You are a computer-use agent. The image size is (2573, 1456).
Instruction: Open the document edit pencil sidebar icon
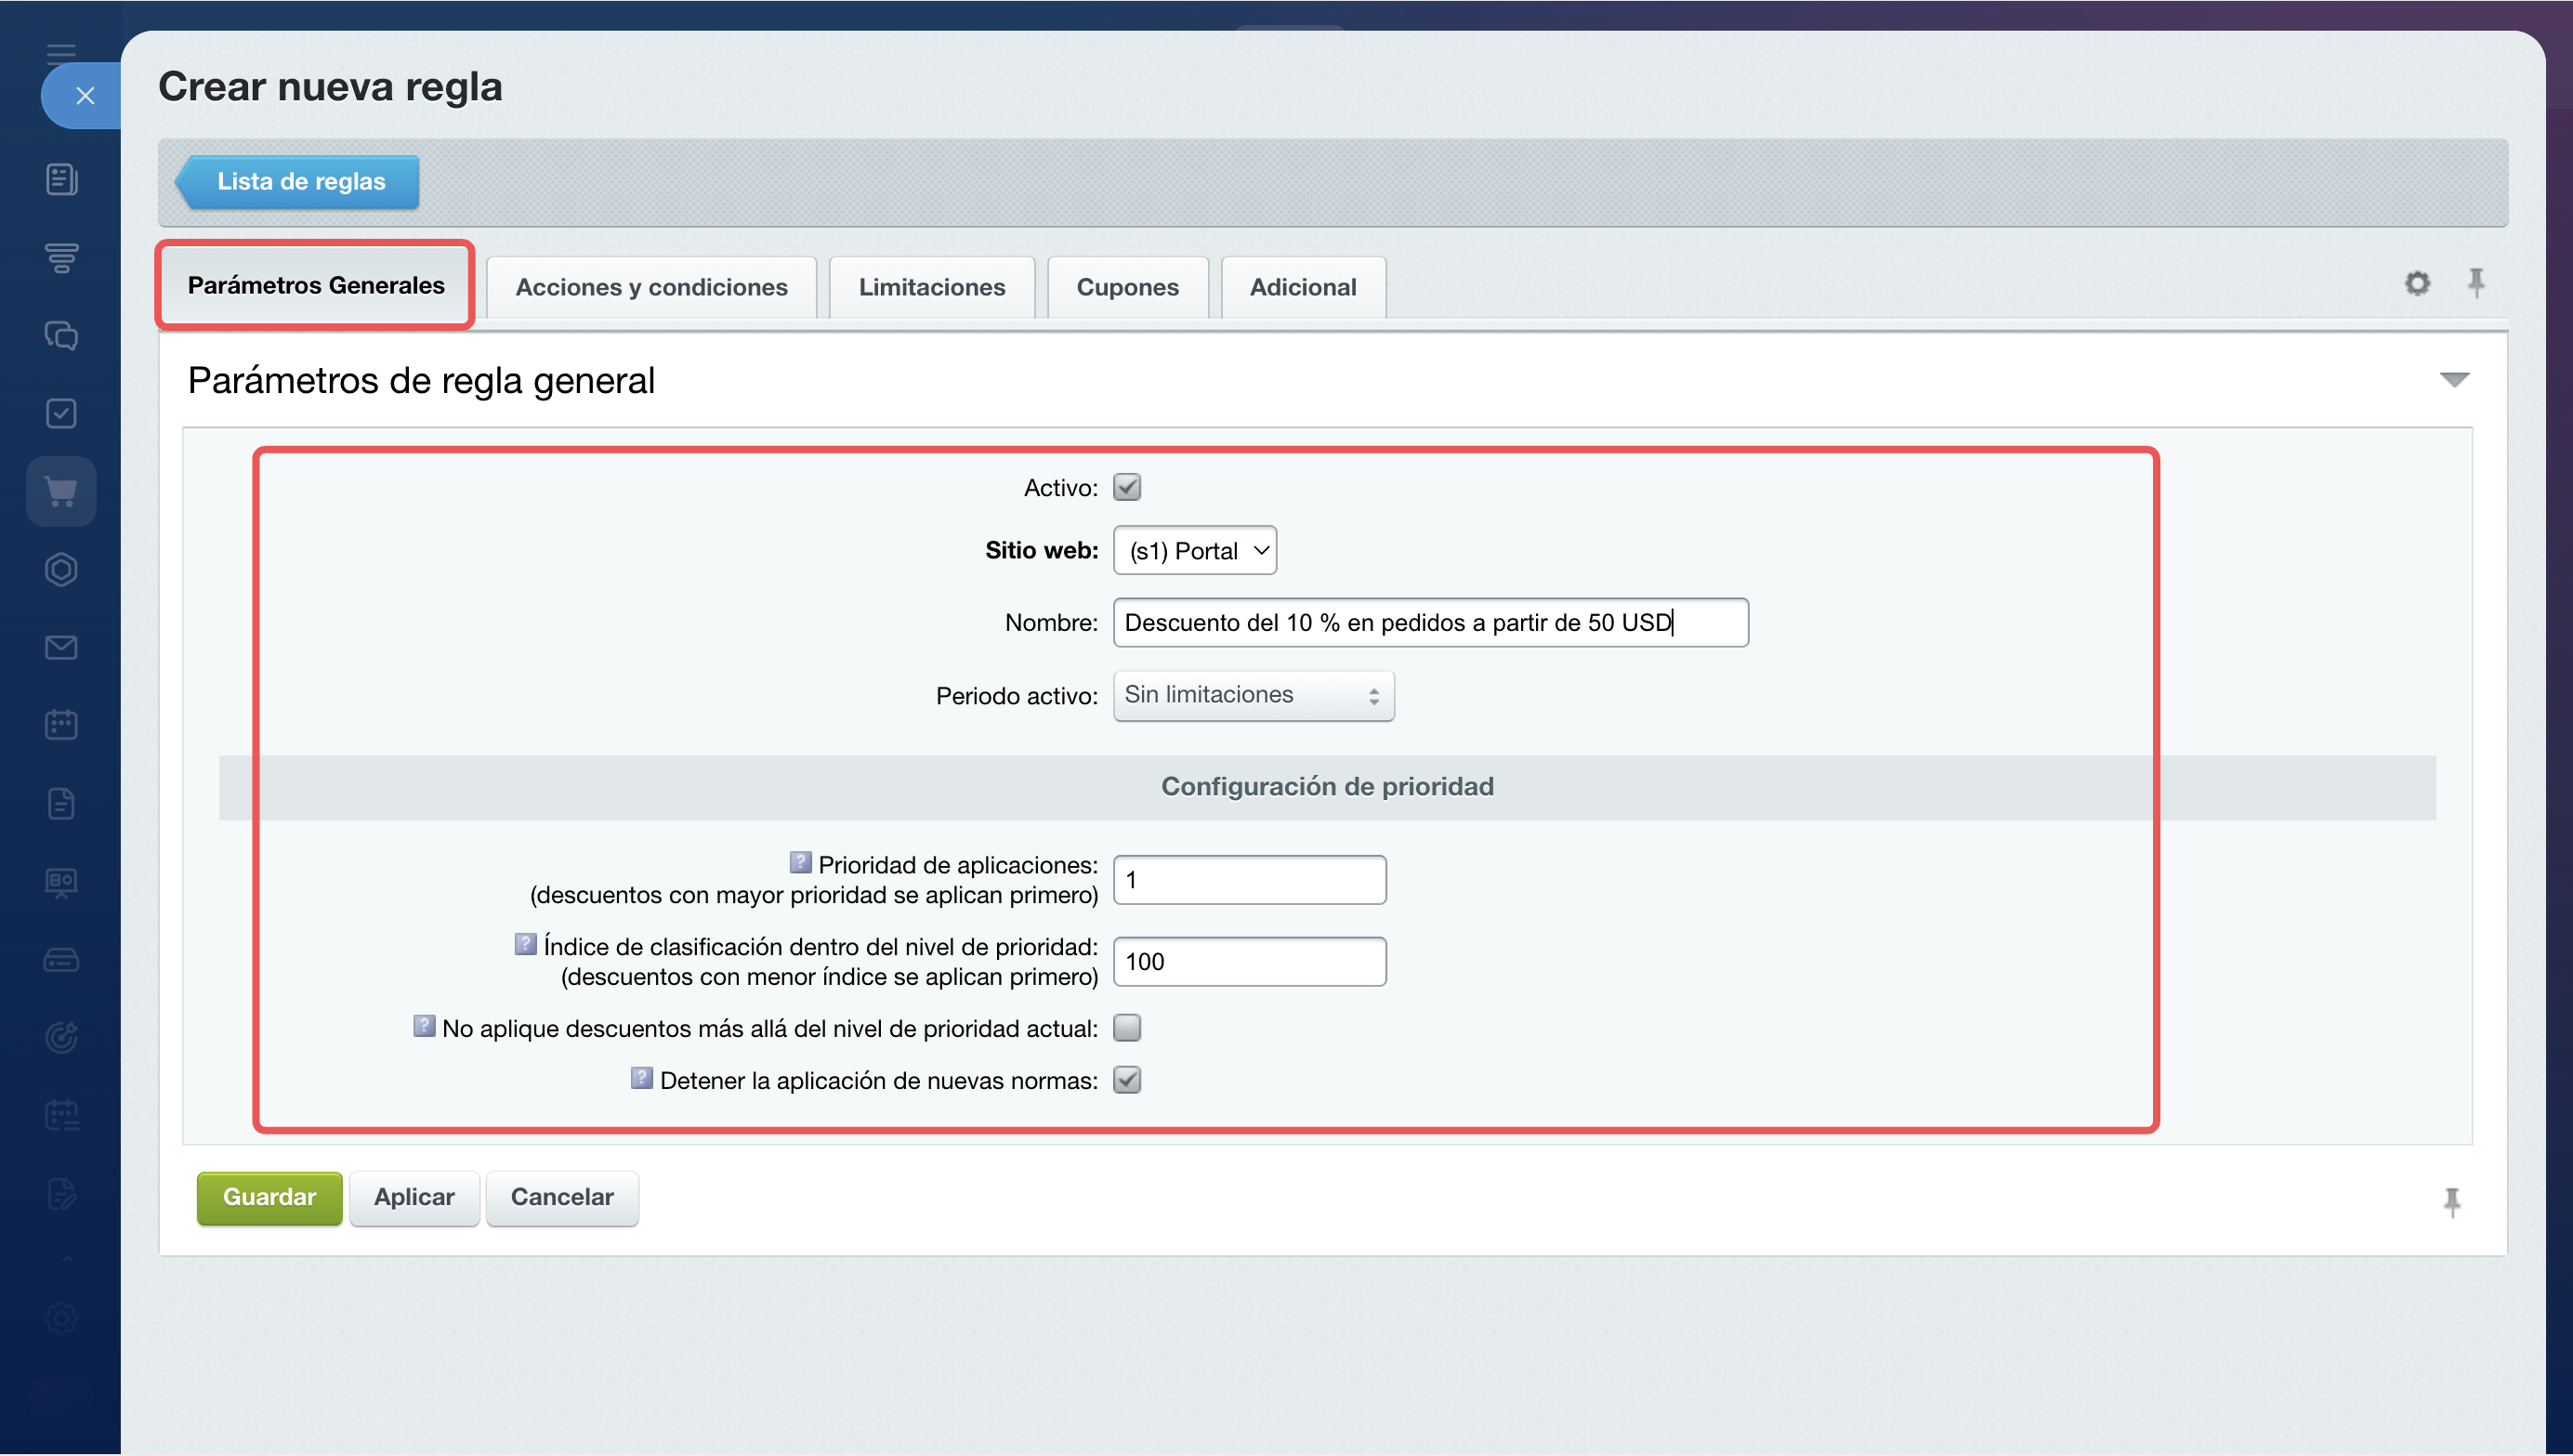coord(61,1194)
